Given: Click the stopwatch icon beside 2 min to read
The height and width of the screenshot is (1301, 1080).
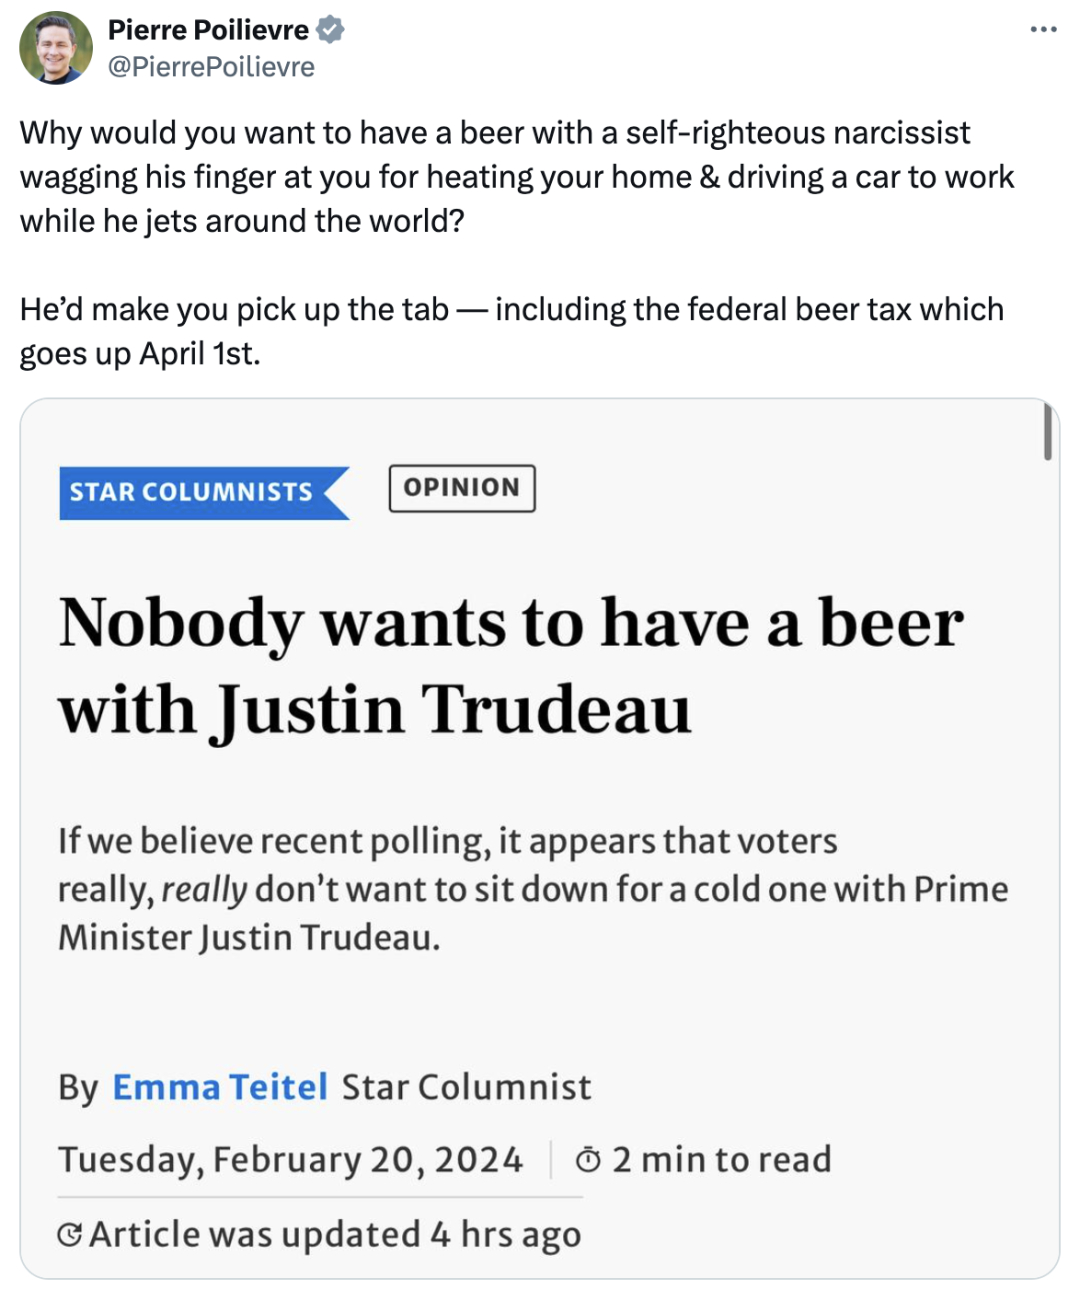Looking at the screenshot, I should (x=588, y=1160).
